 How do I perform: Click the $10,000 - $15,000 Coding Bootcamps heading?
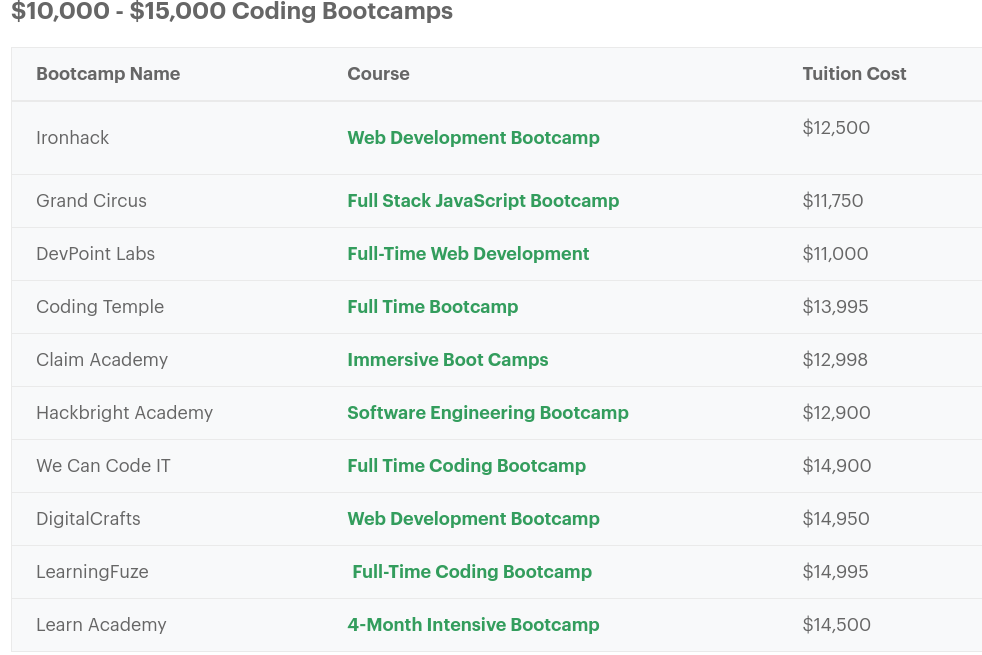coord(232,12)
